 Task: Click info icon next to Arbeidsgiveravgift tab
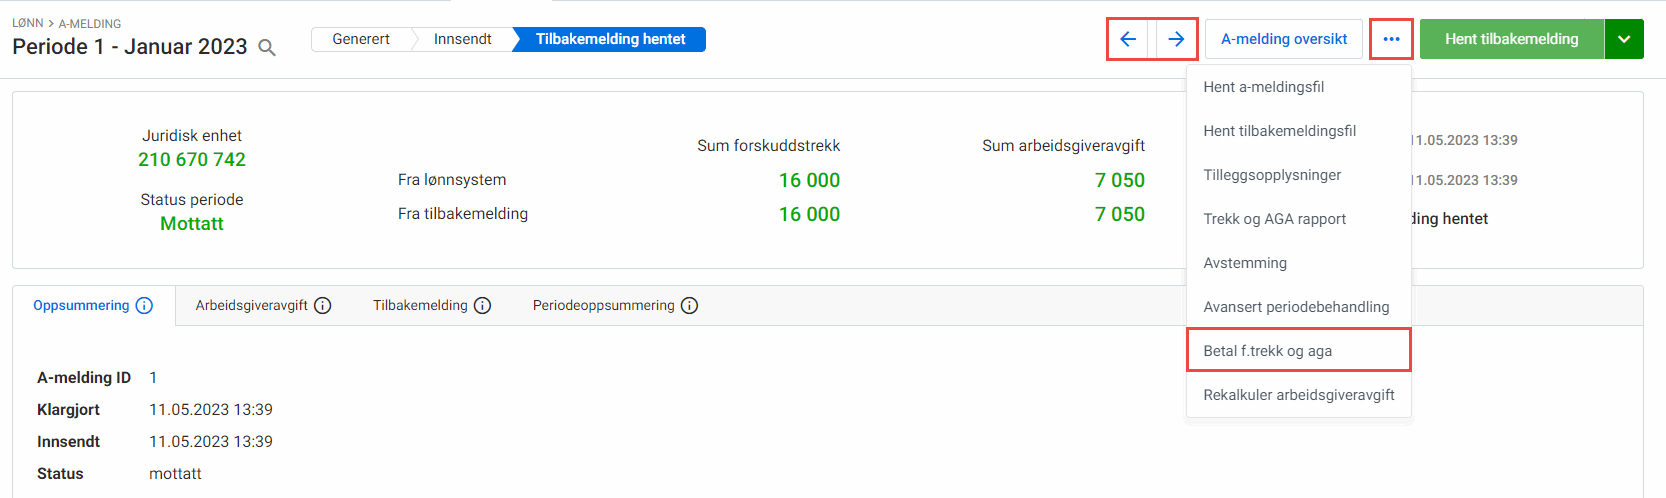tap(323, 306)
